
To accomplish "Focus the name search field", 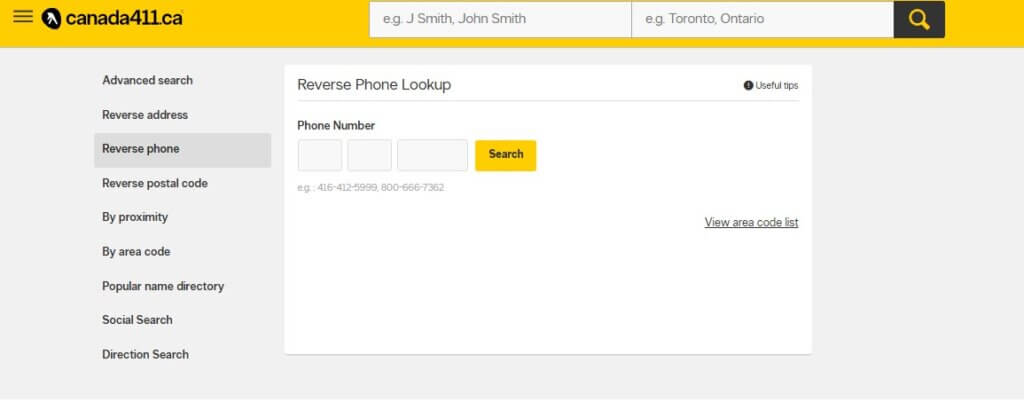I will click(x=500, y=20).
